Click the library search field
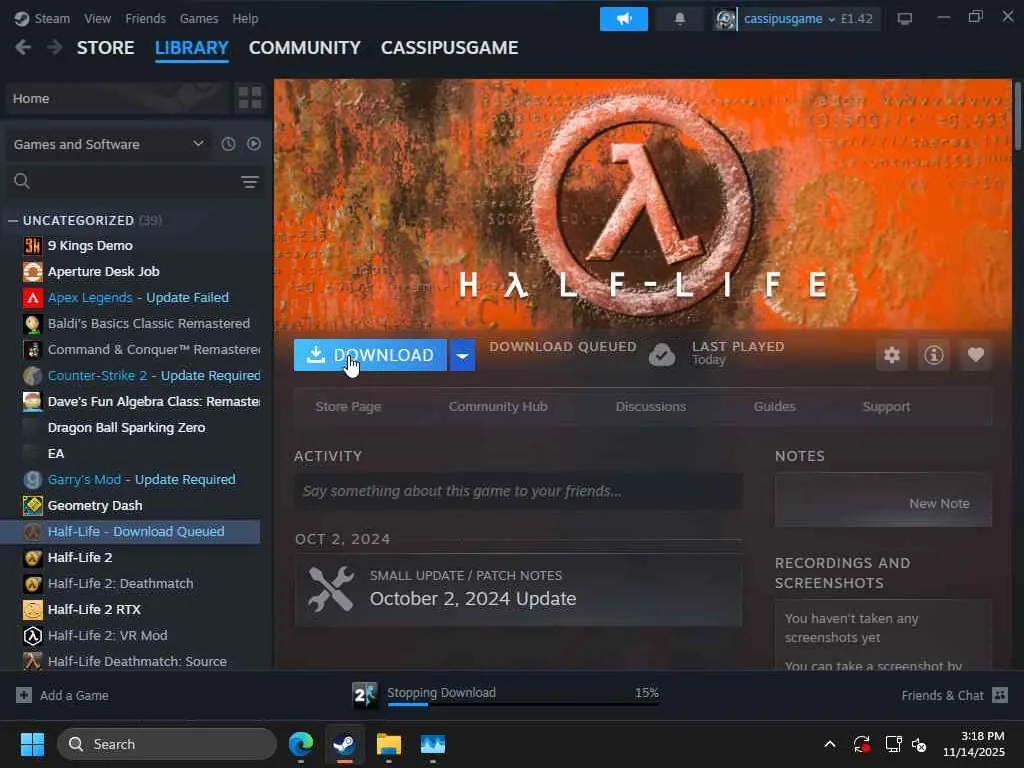The width and height of the screenshot is (1024, 768). click(134, 181)
